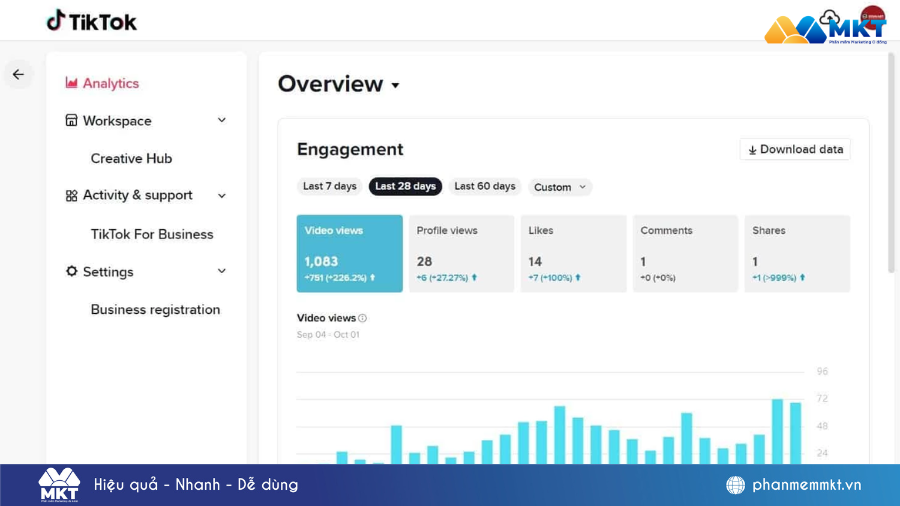The width and height of the screenshot is (900, 506).
Task: Select the Profile views metric card
Action: [461, 253]
